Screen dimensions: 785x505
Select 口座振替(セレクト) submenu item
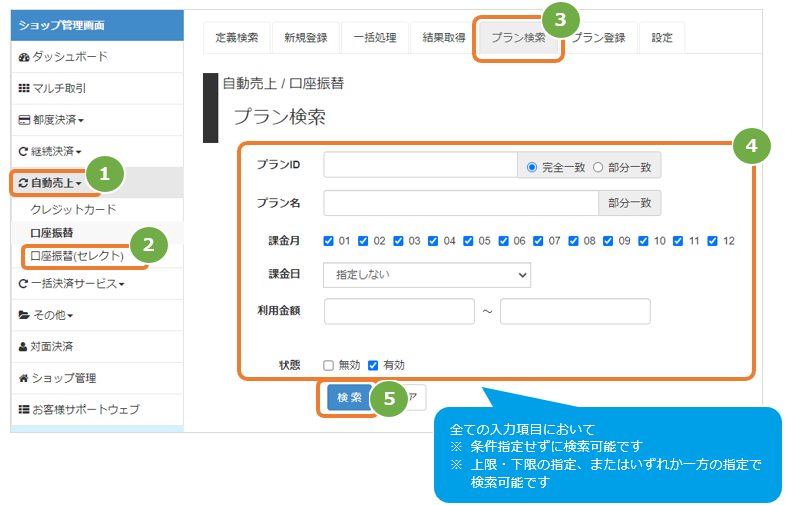point(77,256)
